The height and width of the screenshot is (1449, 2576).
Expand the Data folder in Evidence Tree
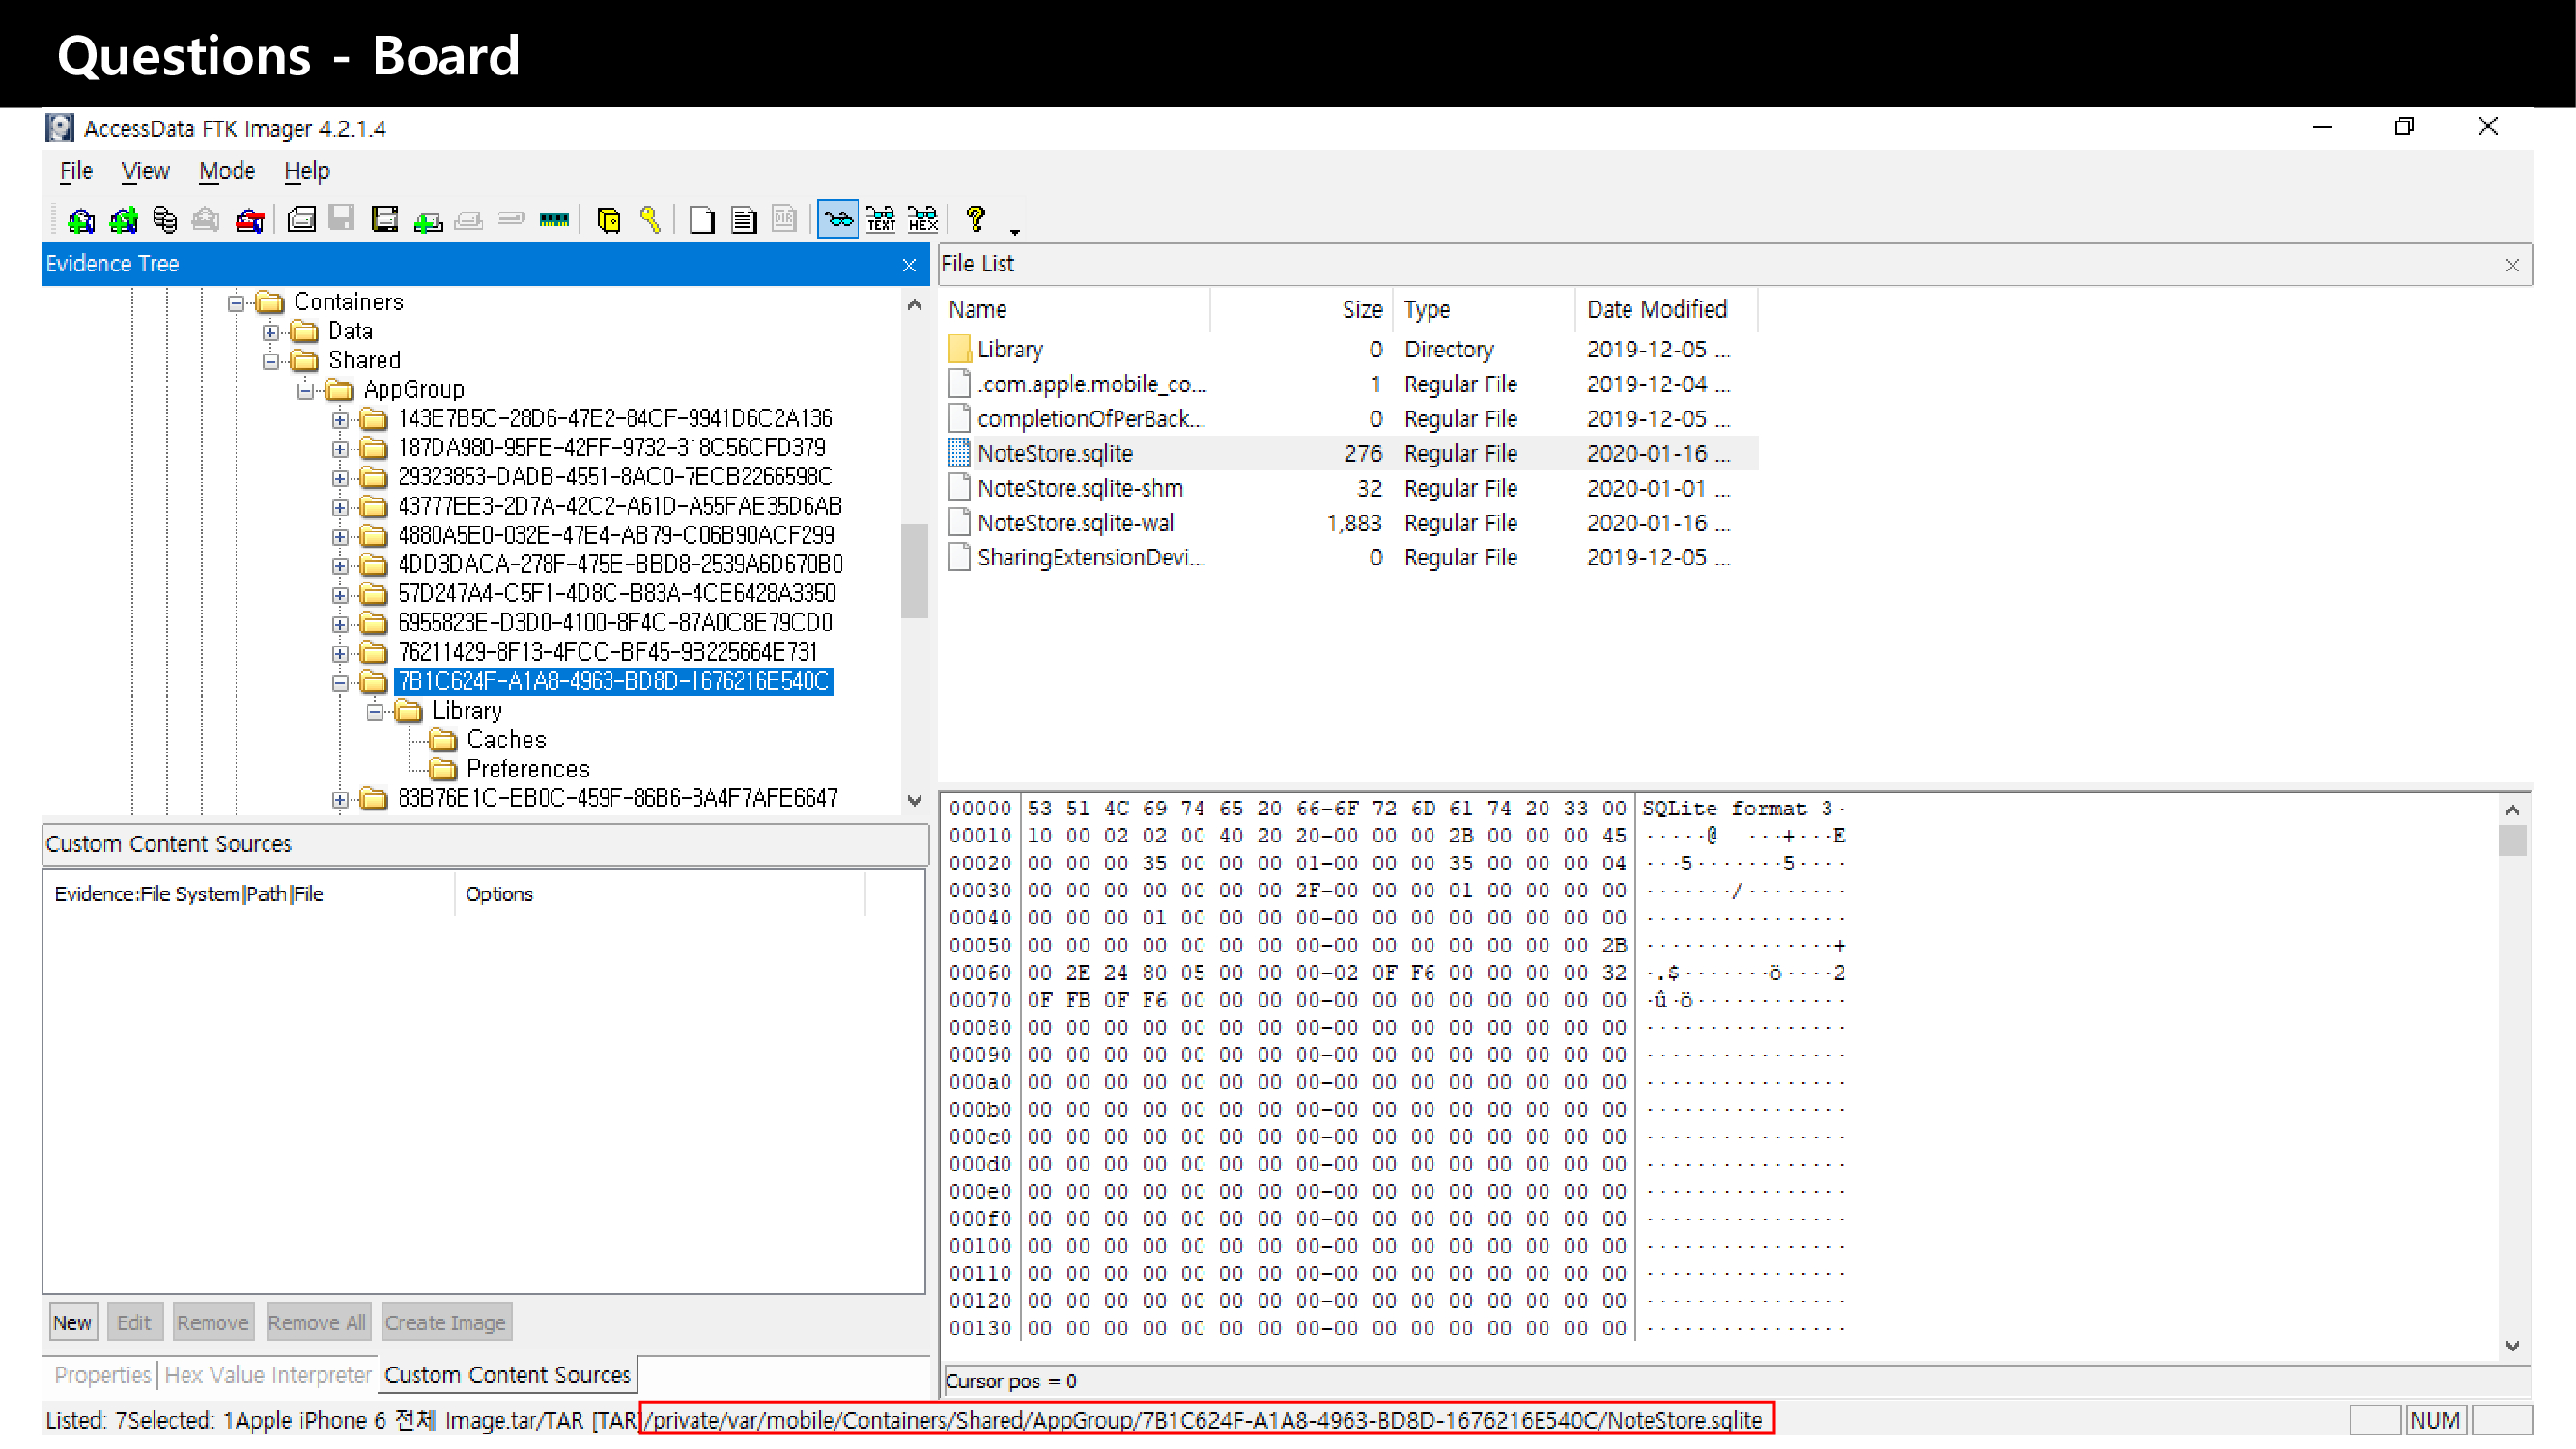tap(271, 332)
